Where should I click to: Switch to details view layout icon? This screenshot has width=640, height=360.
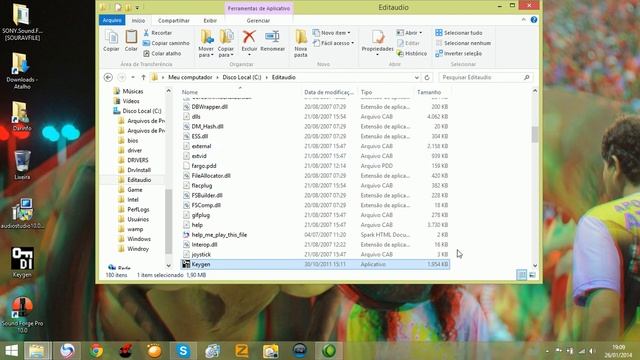(522, 275)
